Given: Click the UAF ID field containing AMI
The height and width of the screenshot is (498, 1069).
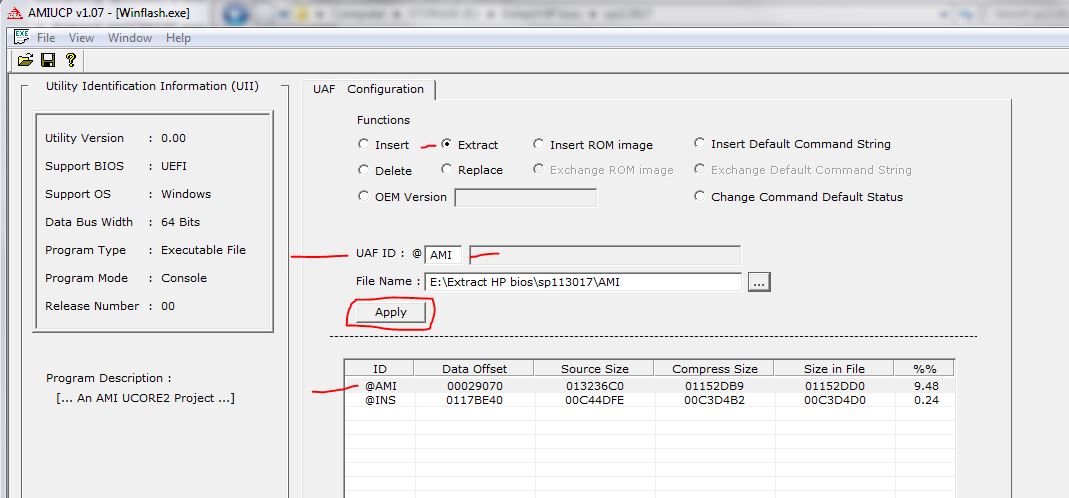Looking at the screenshot, I should (x=442, y=255).
